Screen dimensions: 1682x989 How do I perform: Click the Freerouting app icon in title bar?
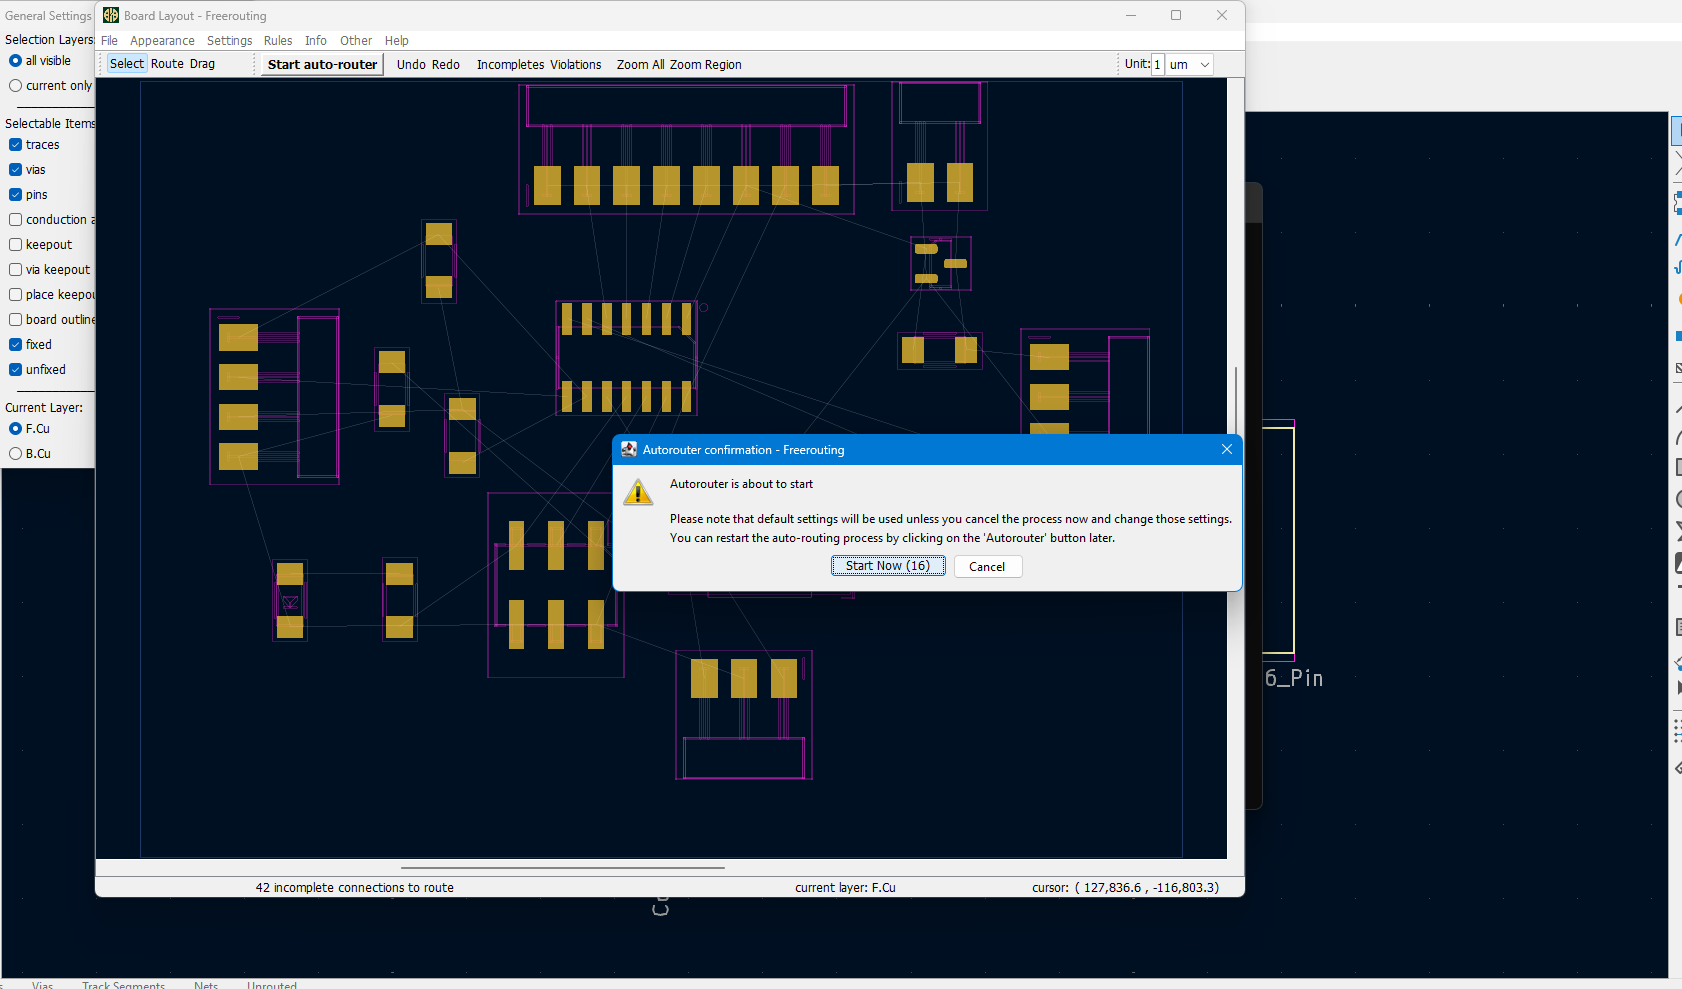[x=111, y=15]
